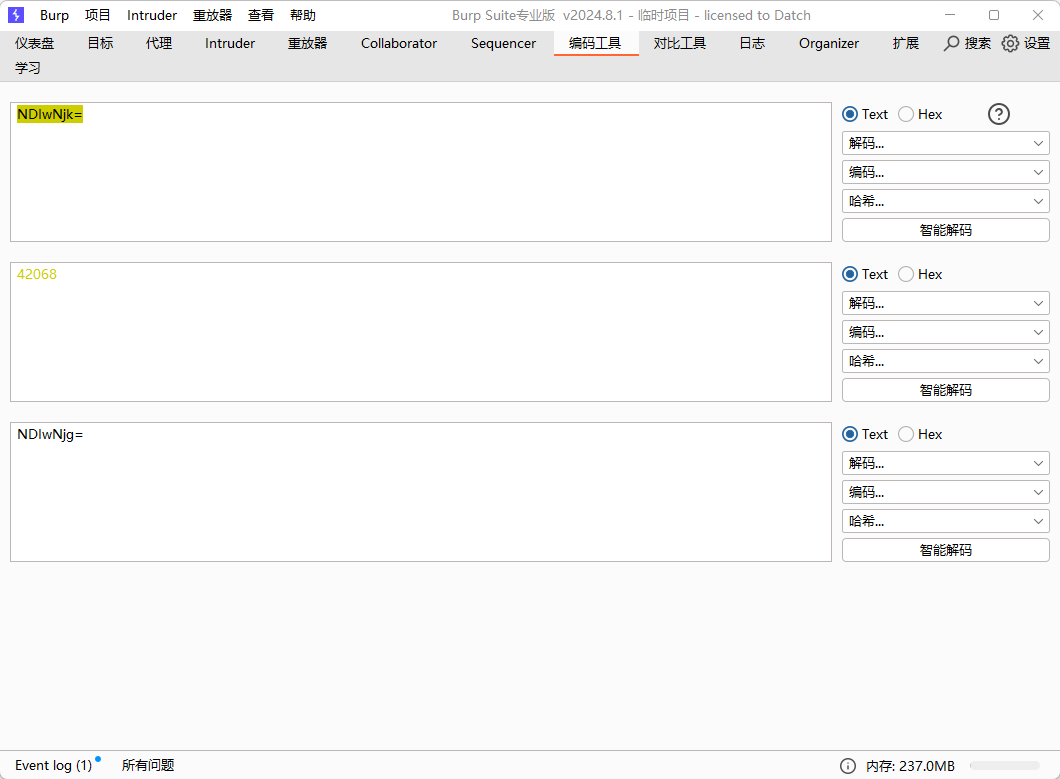Screen dimensions: 1060x779
Task: Select Hex radio for NDIwNjk= panel
Action: [x=906, y=114]
